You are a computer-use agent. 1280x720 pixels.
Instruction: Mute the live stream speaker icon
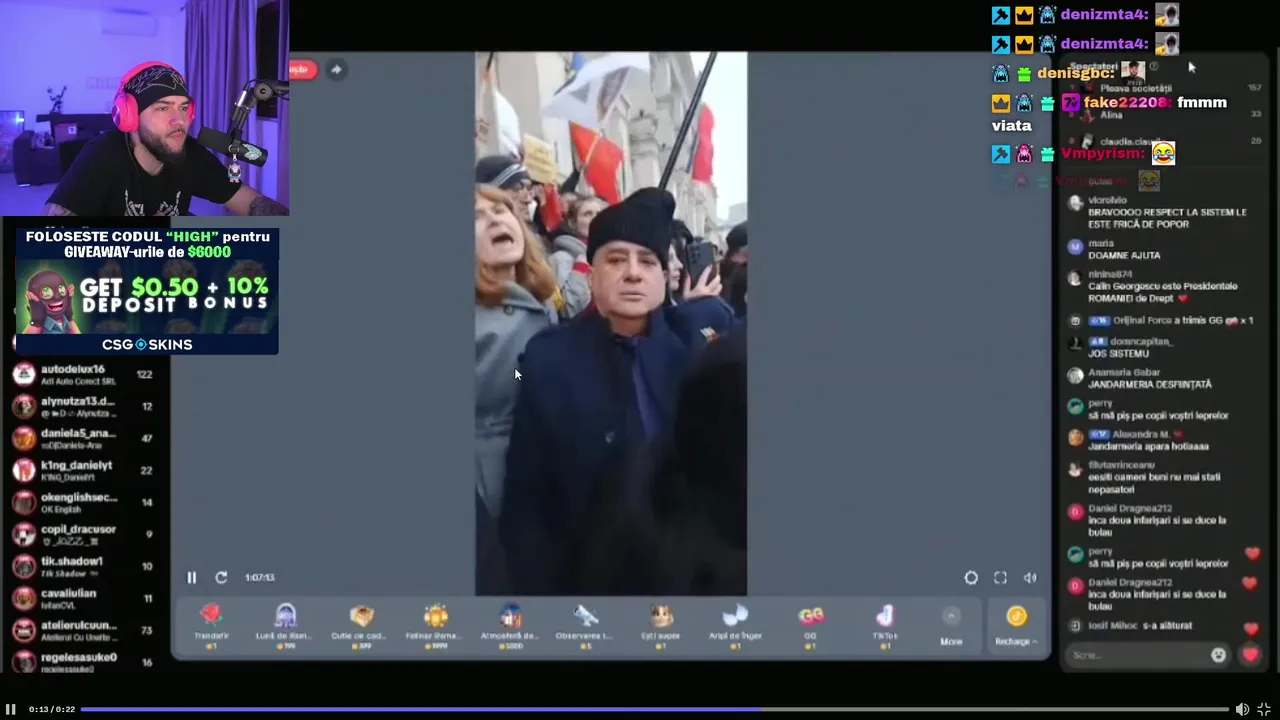tap(1030, 577)
